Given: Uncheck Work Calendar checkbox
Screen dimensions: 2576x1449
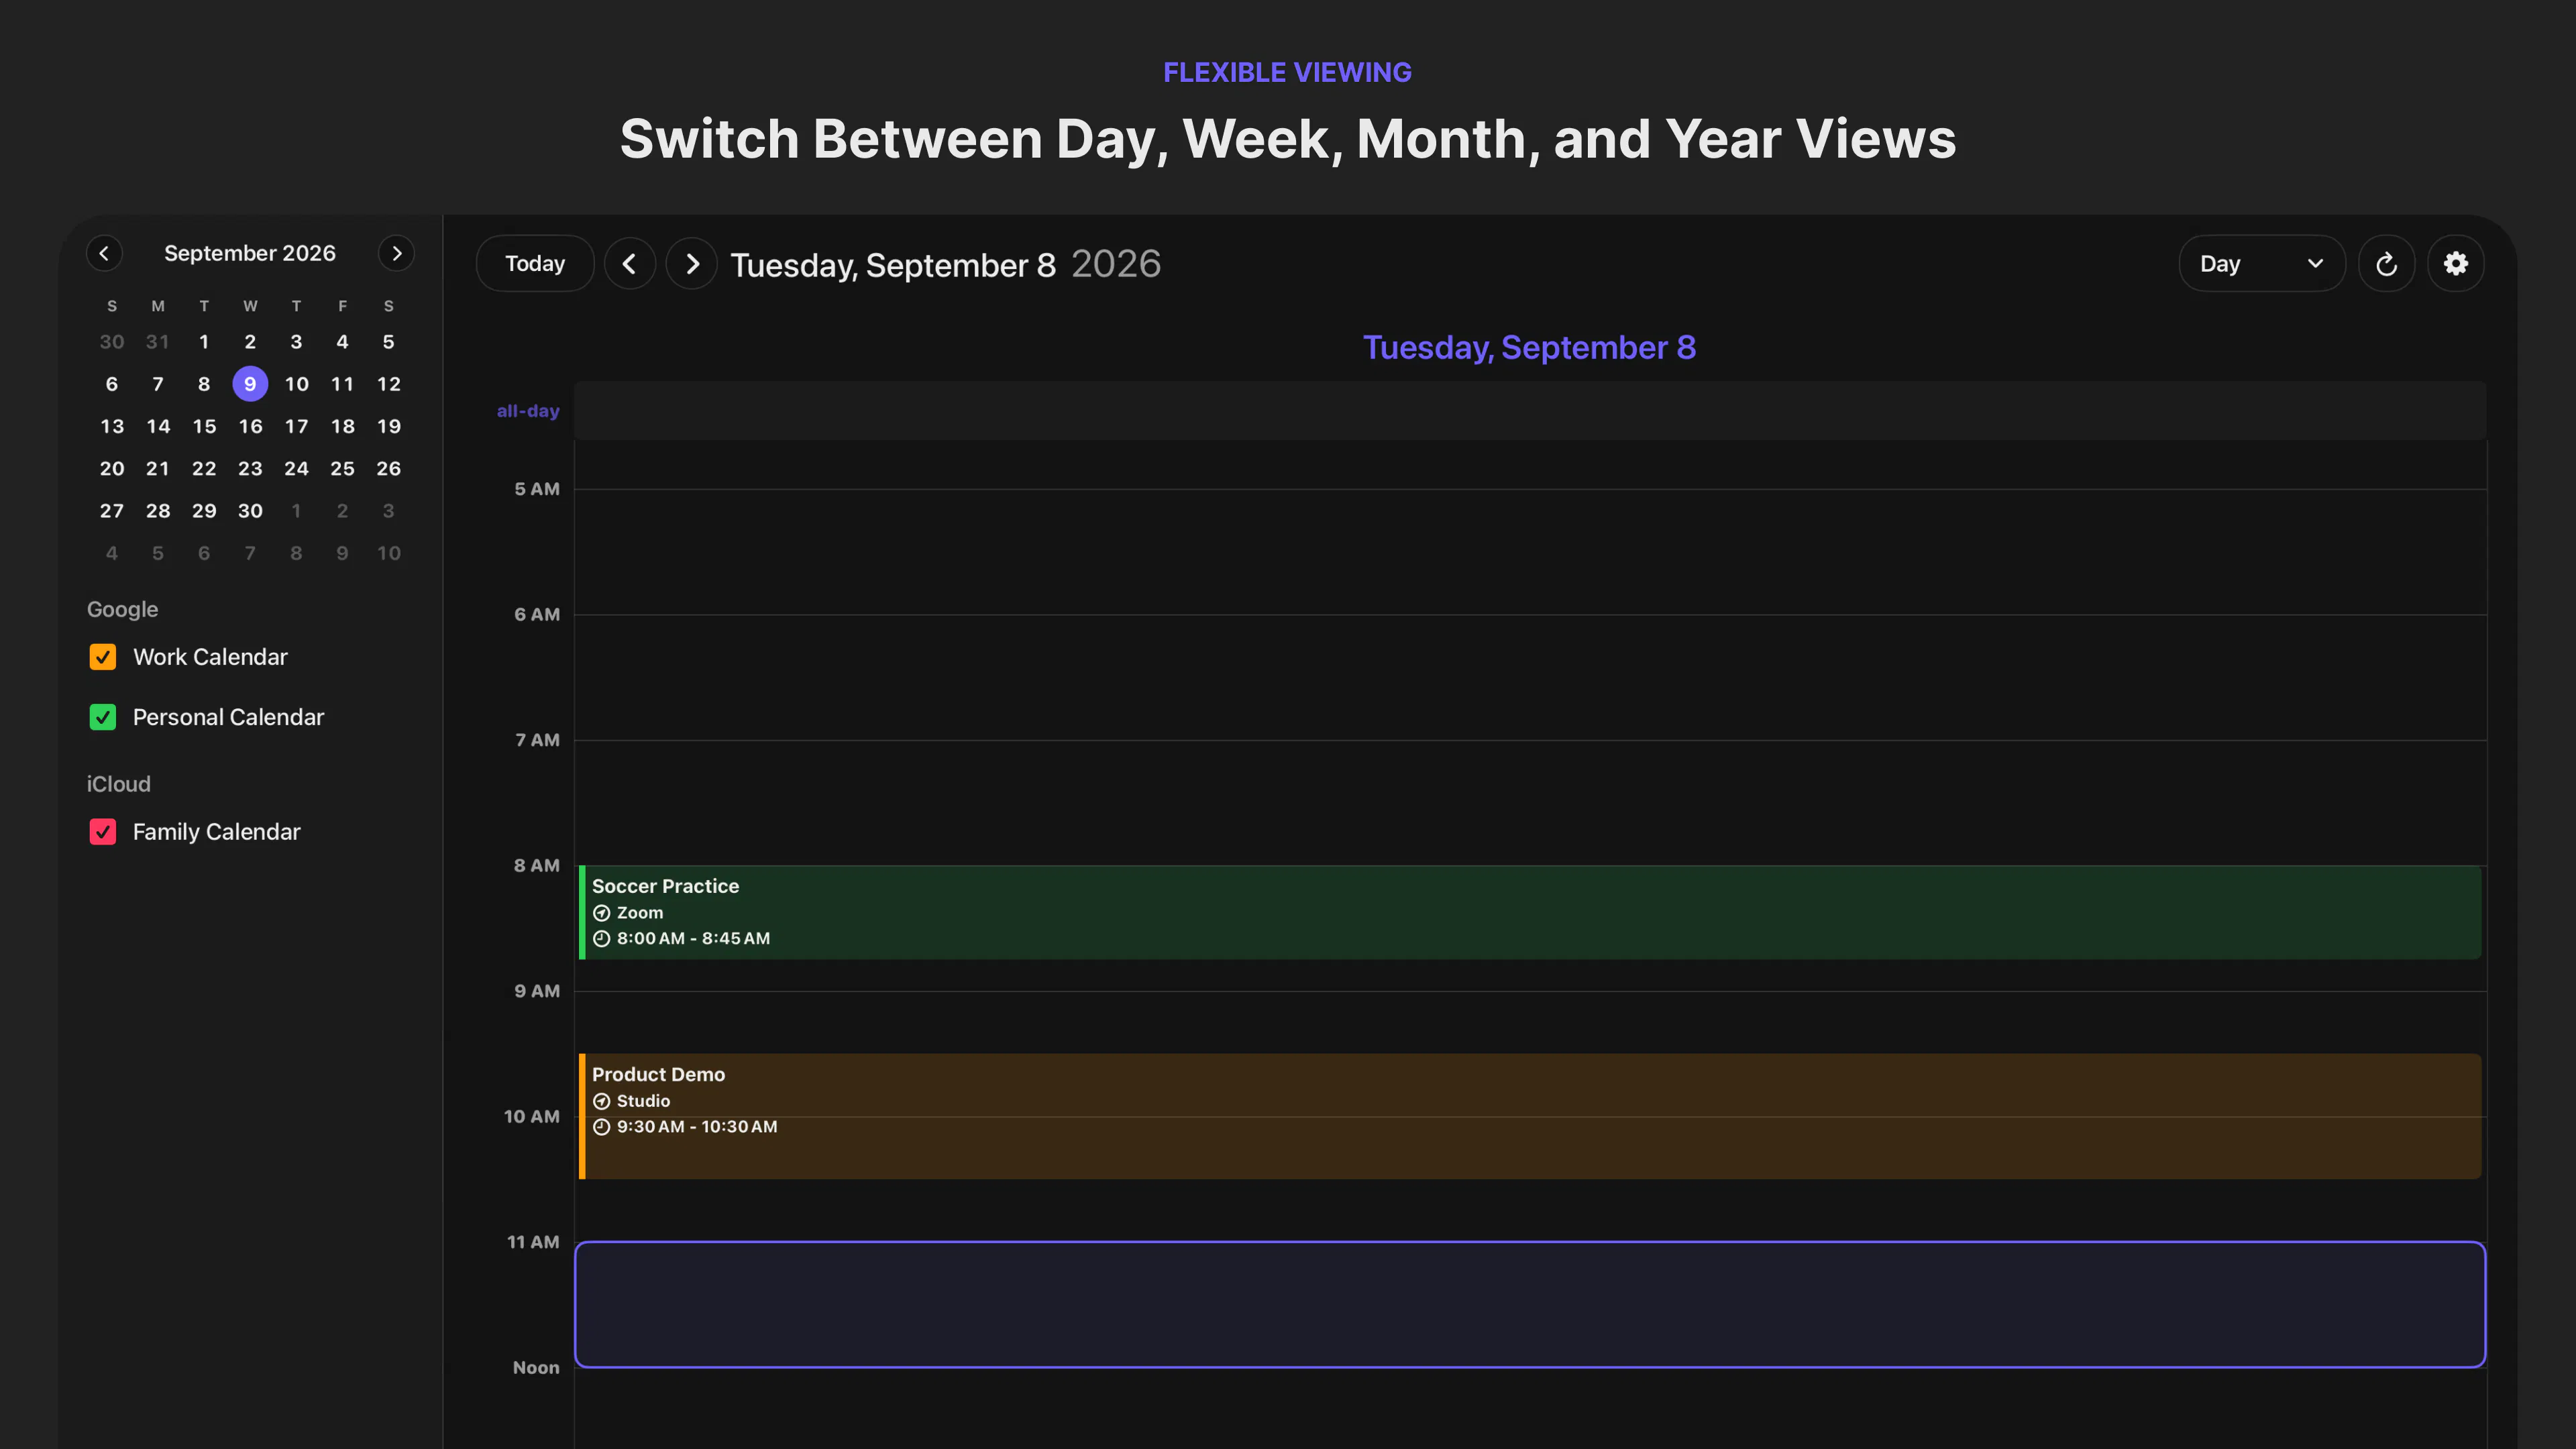Looking at the screenshot, I should (x=103, y=657).
